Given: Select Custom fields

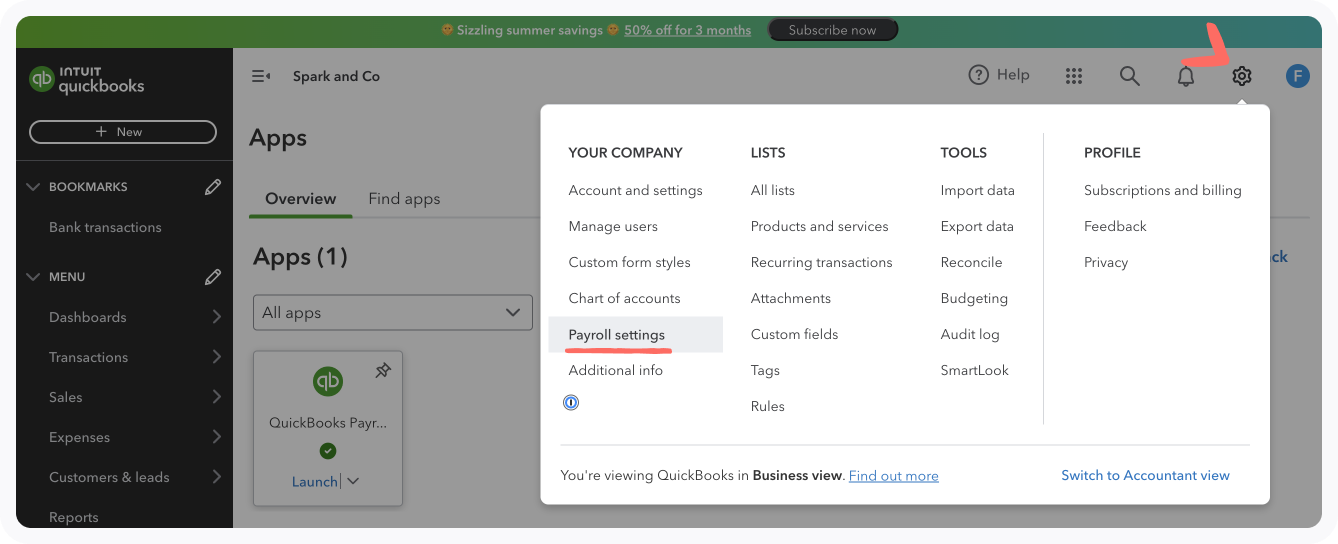Looking at the screenshot, I should [794, 334].
